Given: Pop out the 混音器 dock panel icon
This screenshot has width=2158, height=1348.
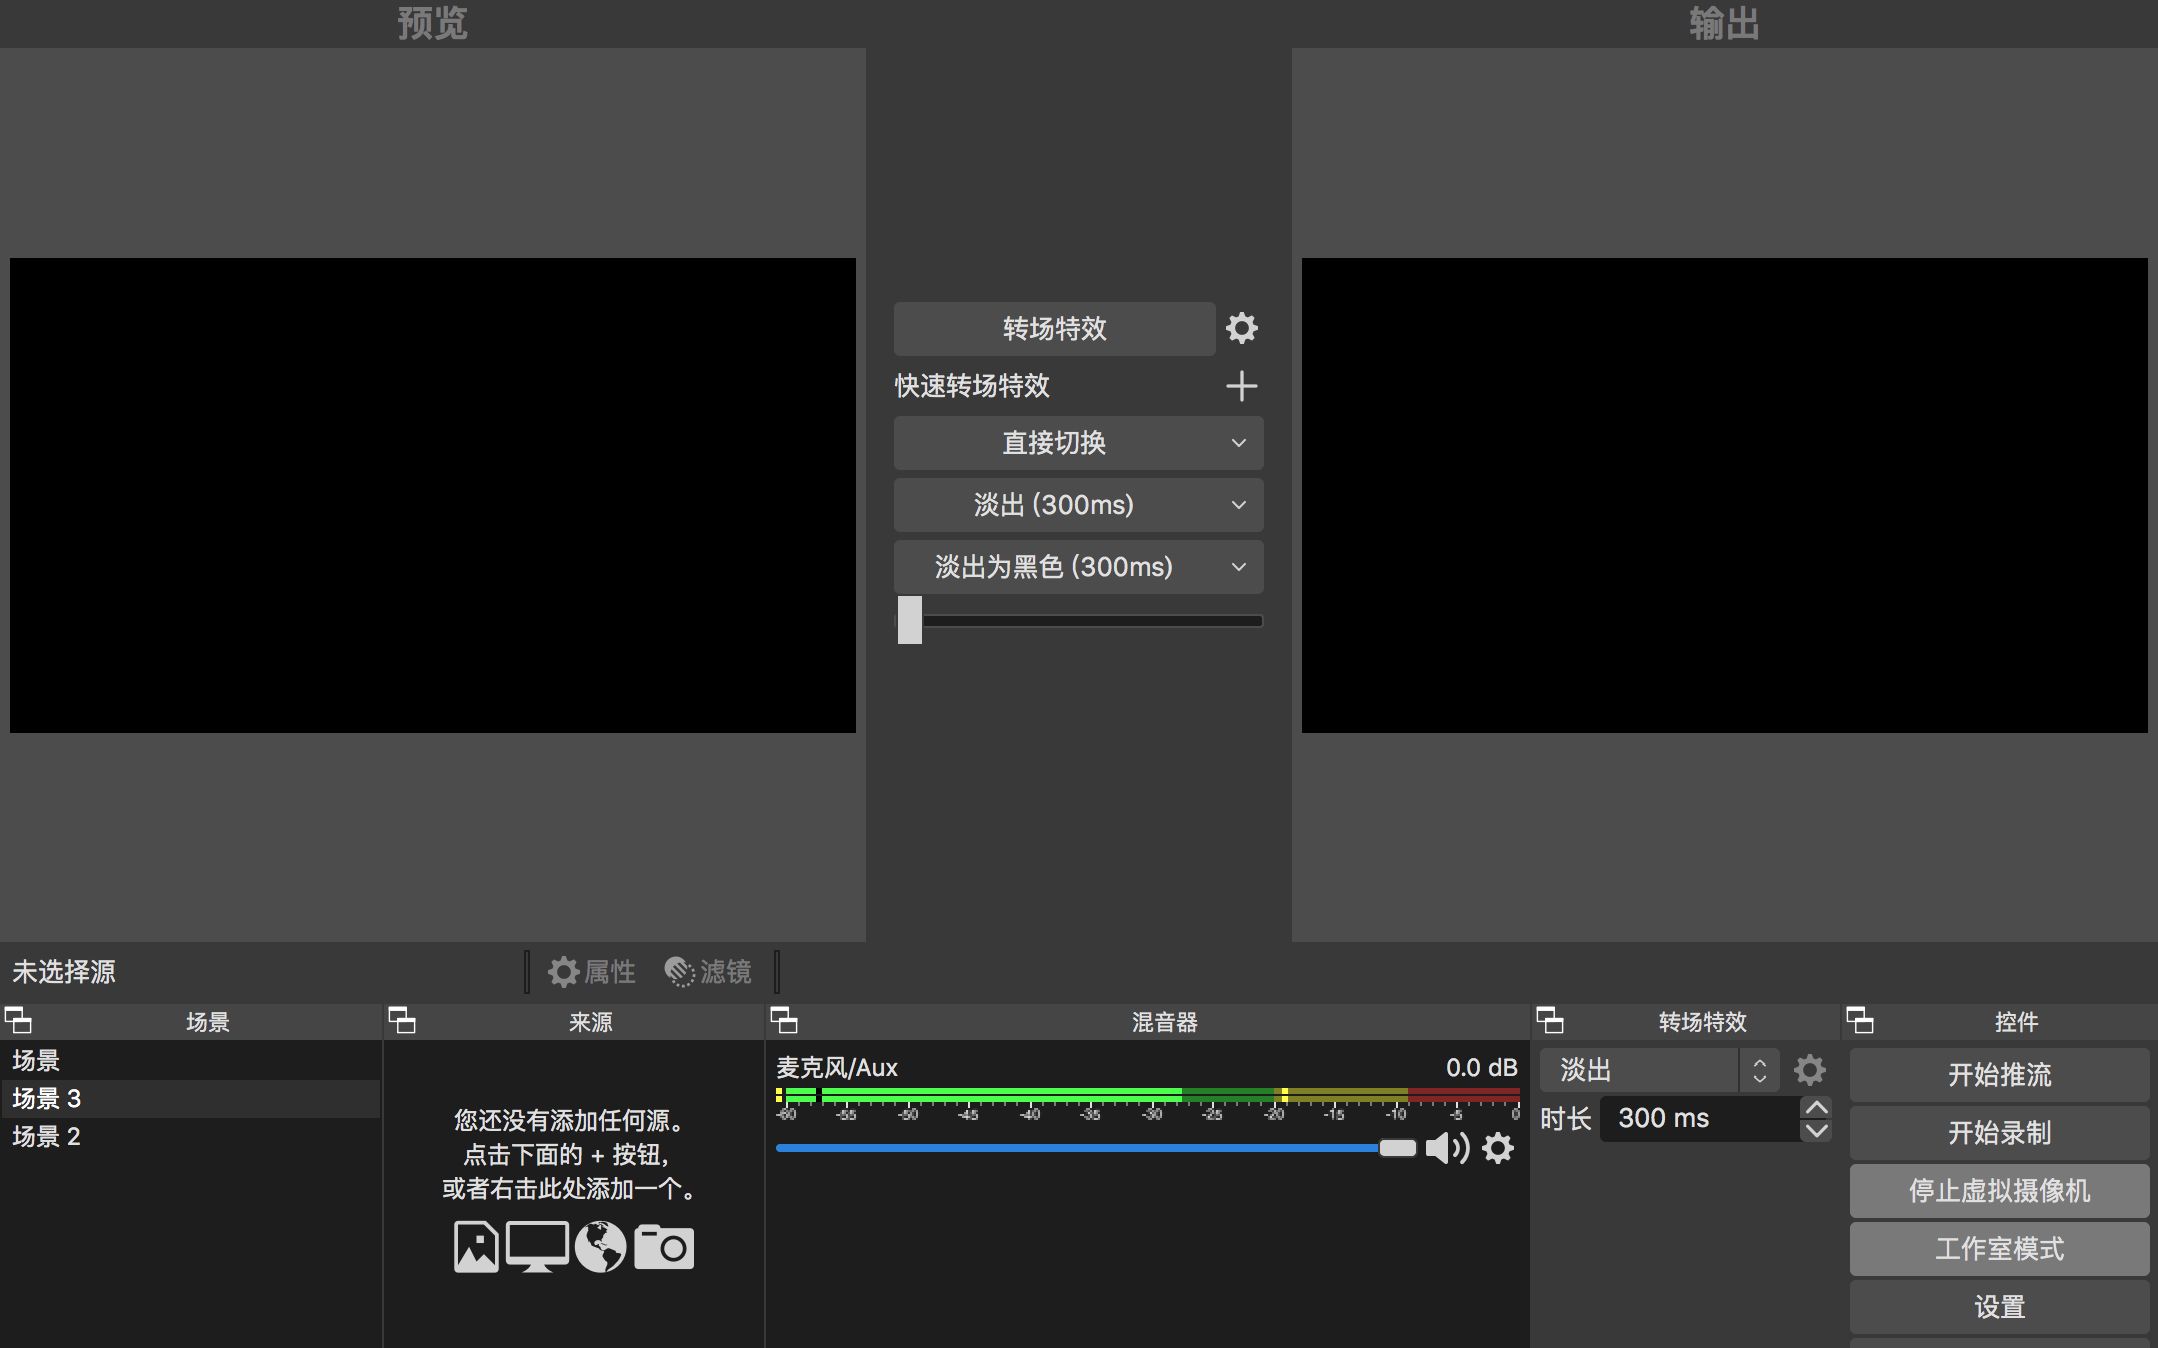Looking at the screenshot, I should point(785,1021).
